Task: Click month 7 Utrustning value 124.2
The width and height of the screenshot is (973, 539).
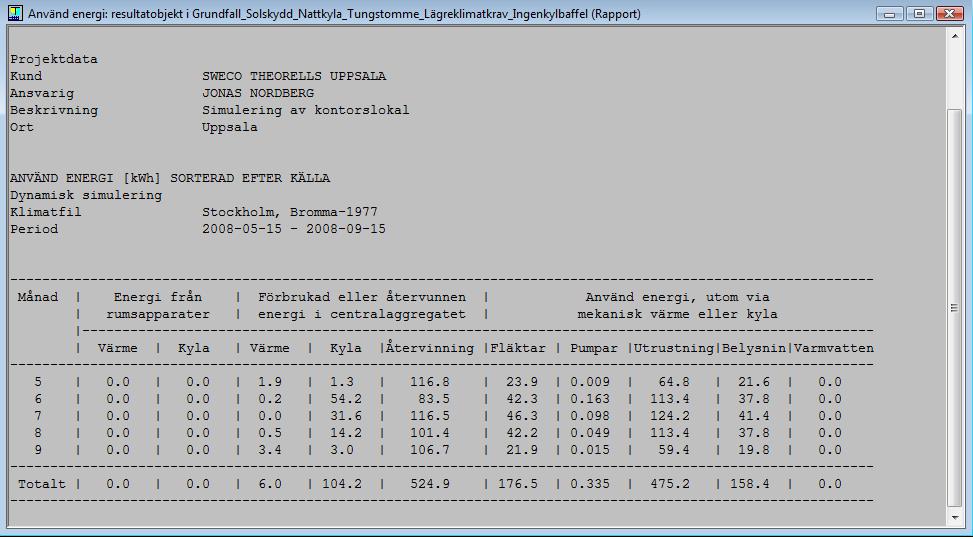Action: tap(670, 416)
